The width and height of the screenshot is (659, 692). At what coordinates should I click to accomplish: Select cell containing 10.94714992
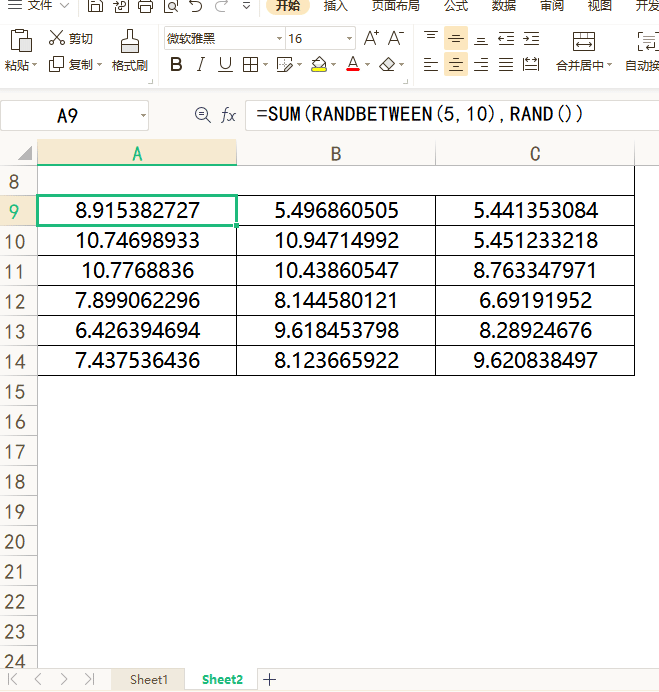pos(336,241)
